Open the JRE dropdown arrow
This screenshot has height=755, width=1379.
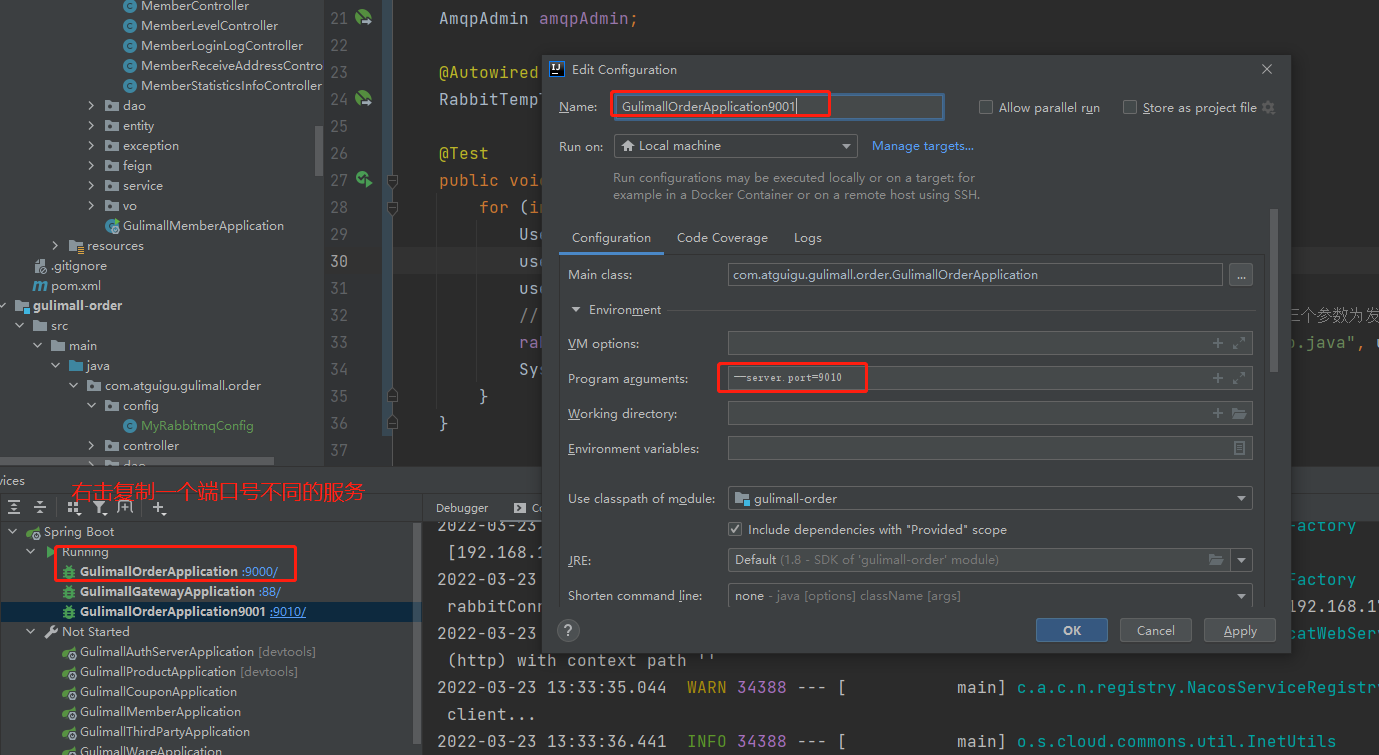coord(1242,560)
